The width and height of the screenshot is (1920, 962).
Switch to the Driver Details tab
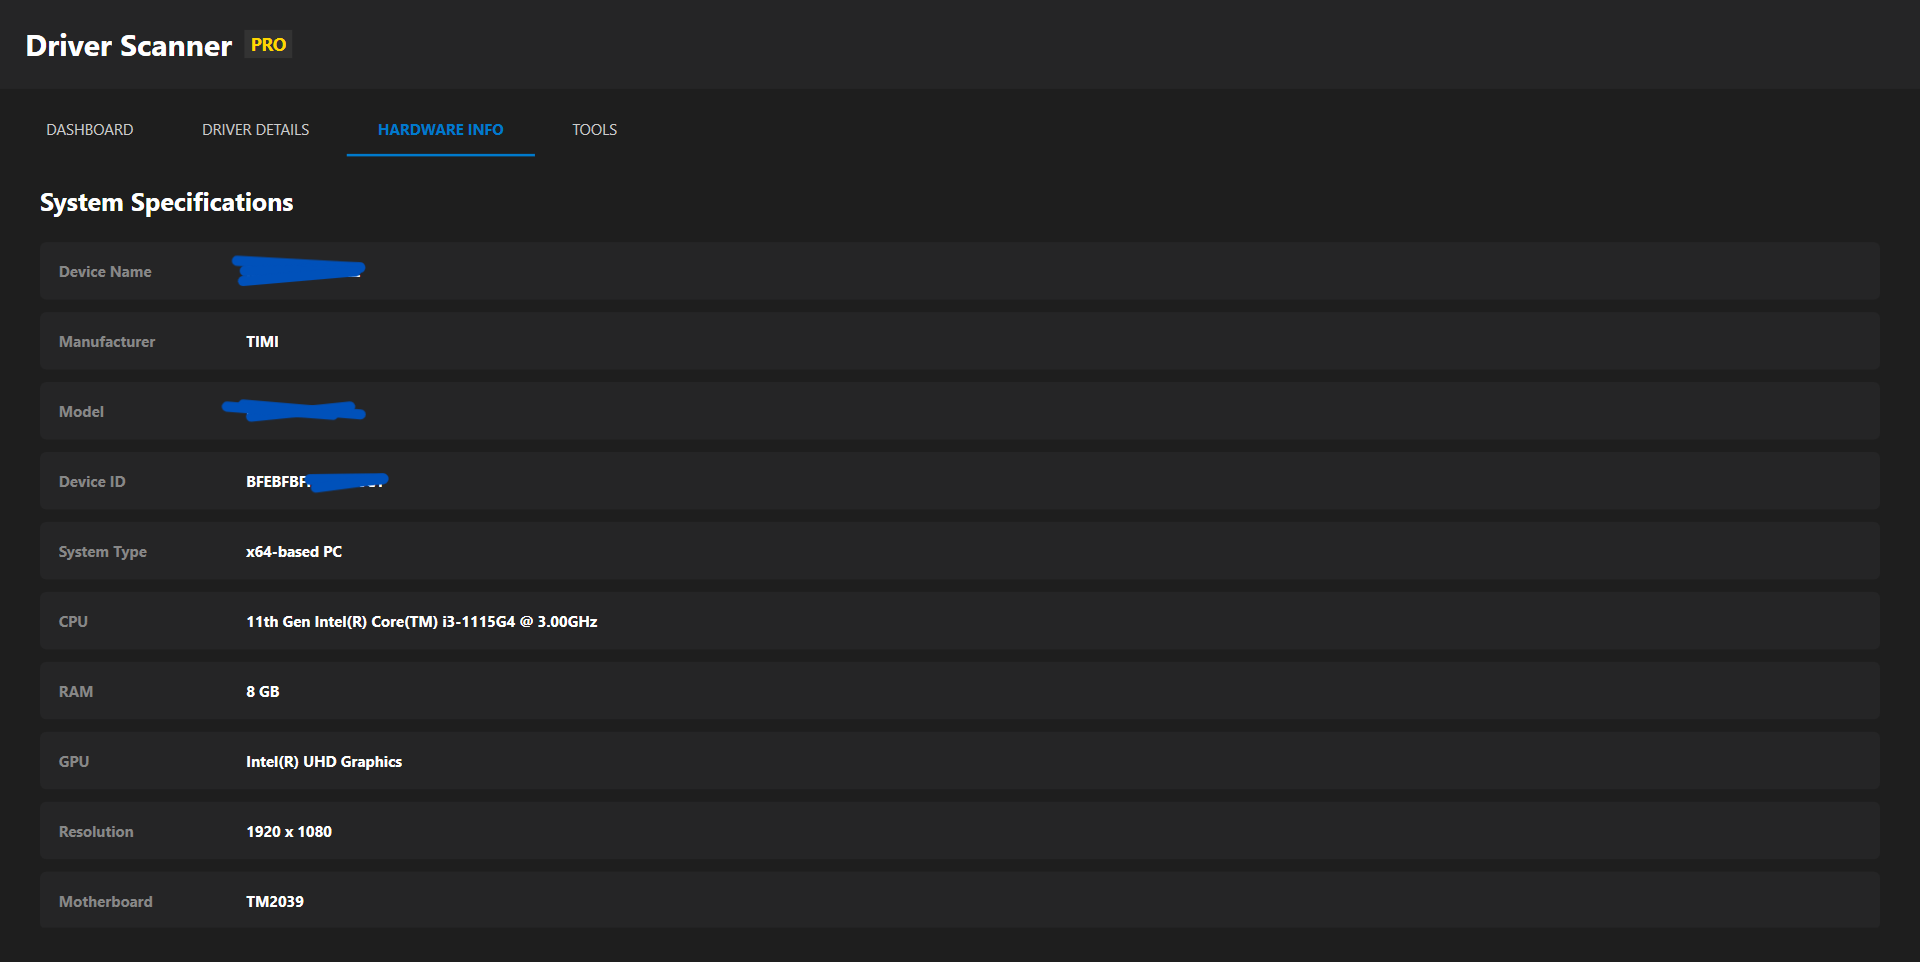click(x=255, y=130)
